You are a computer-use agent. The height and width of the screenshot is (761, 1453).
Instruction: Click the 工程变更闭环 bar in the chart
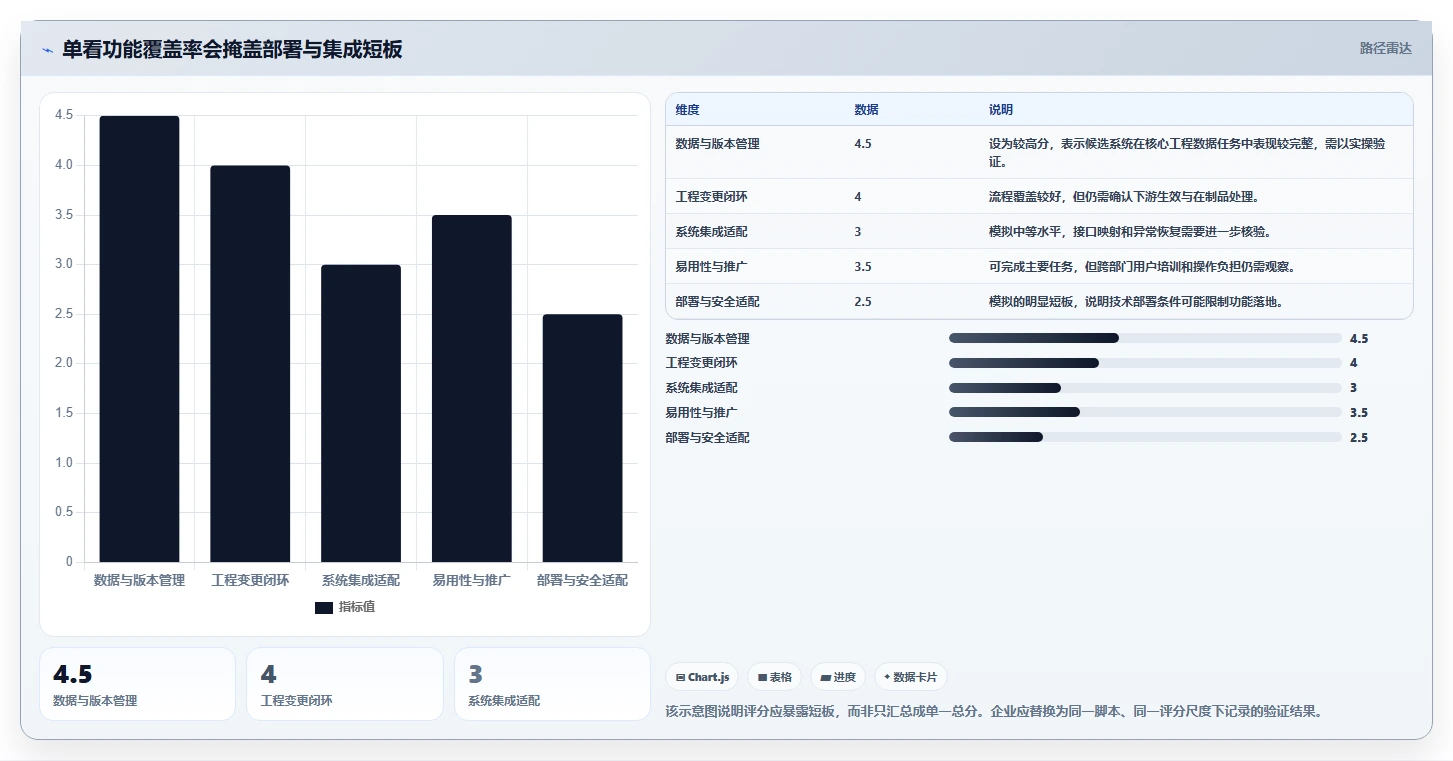tap(250, 364)
